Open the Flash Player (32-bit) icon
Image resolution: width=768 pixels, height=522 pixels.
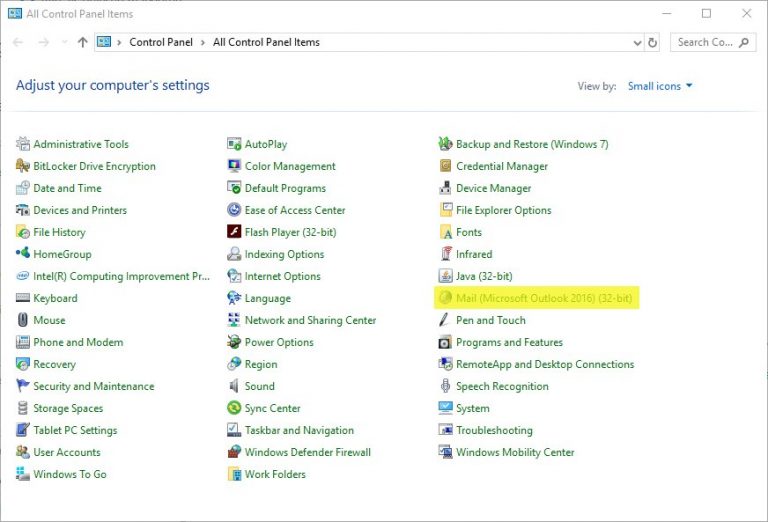coord(234,232)
